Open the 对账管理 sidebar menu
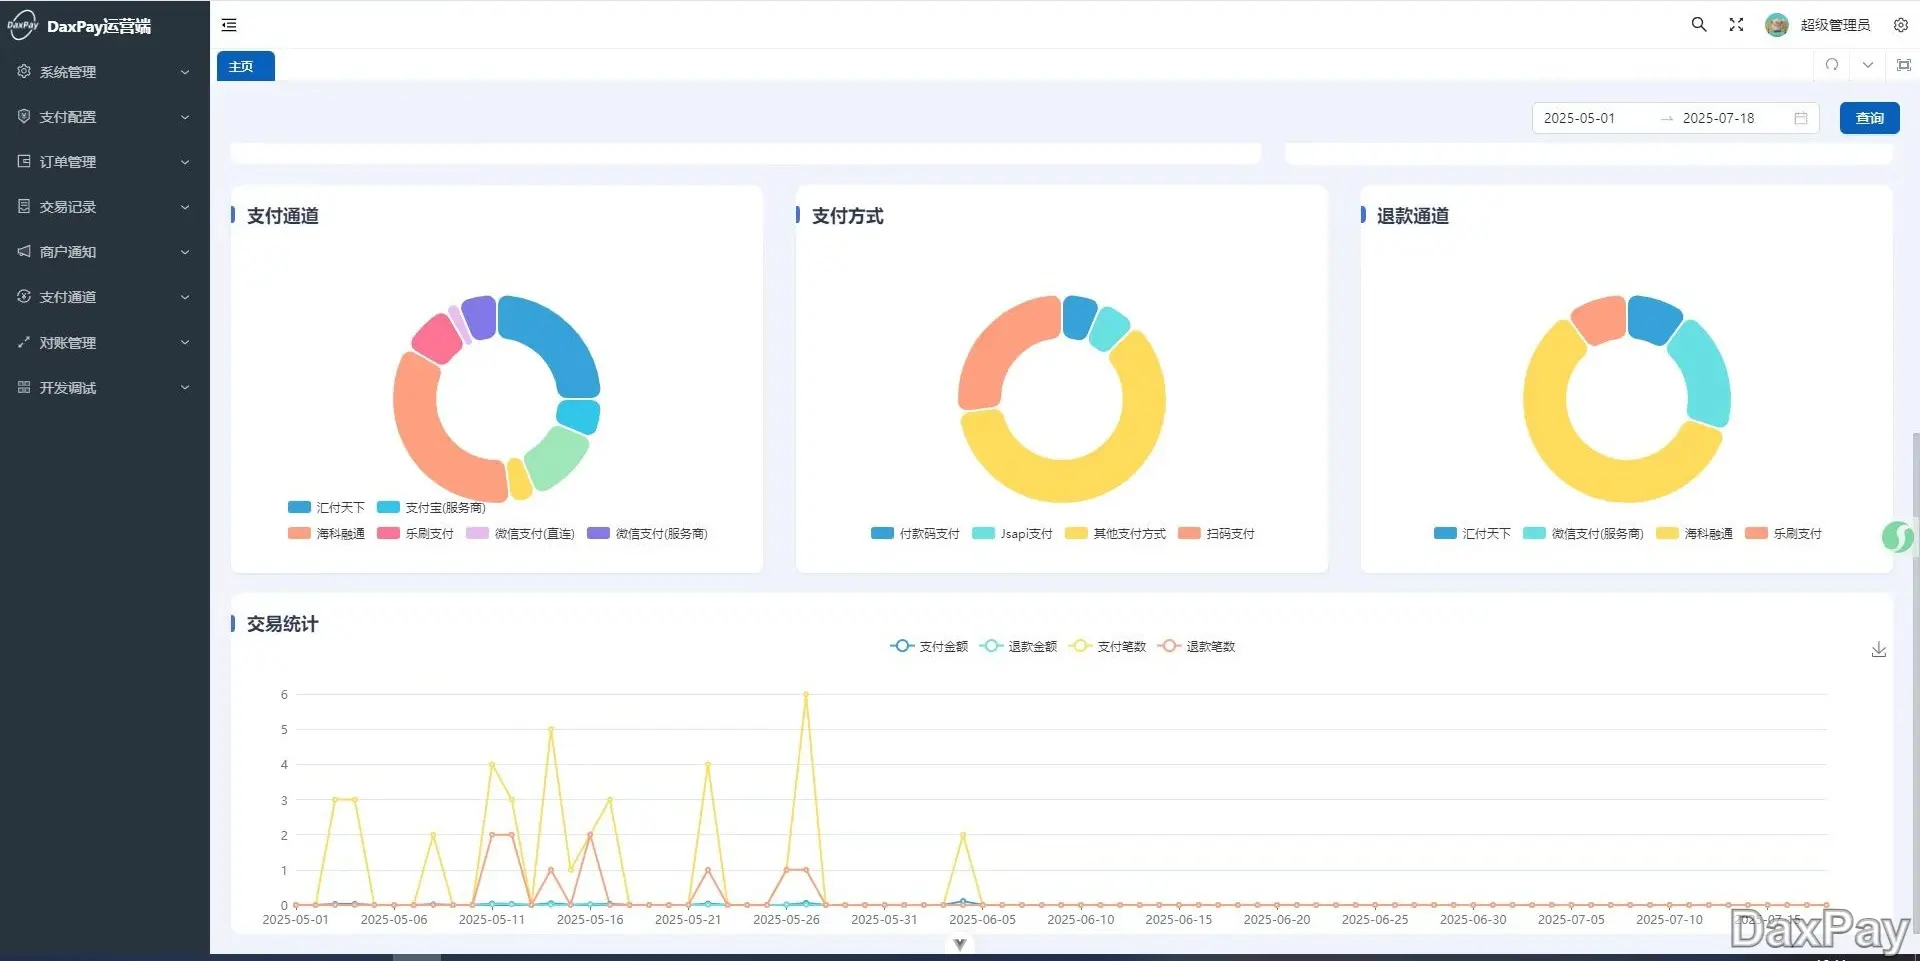This screenshot has width=1920, height=961. click(105, 342)
